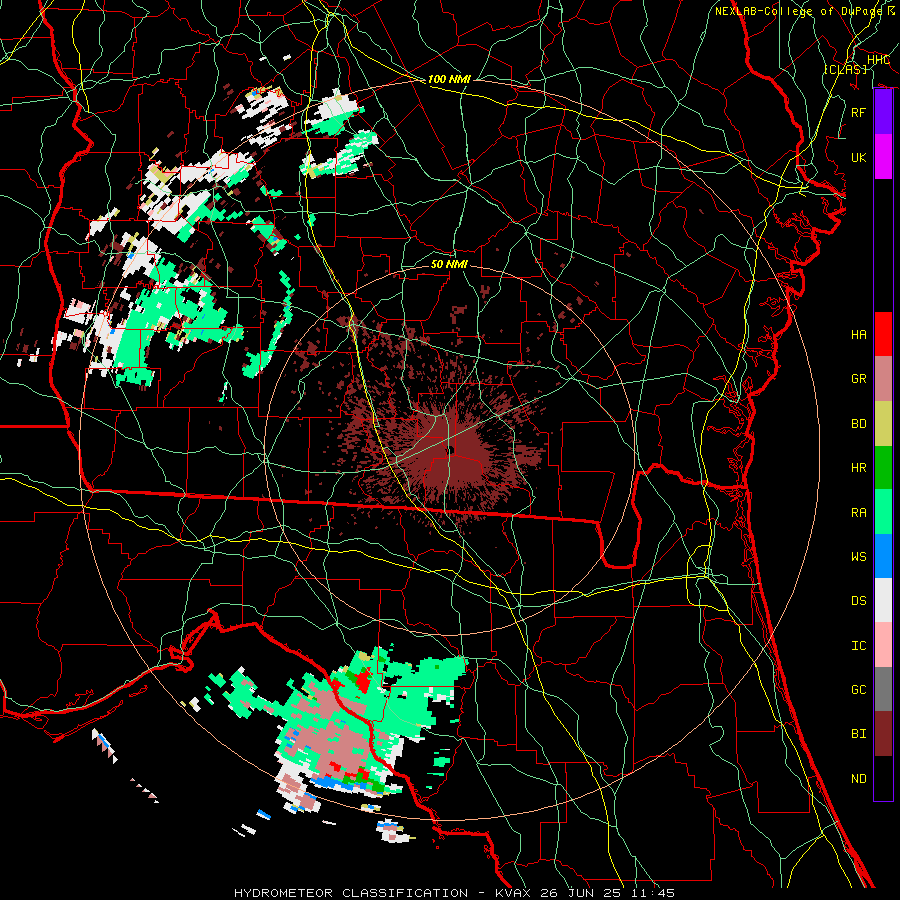Click the GR legend label
Image resolution: width=900 pixels, height=900 pixels.
[x=858, y=379]
